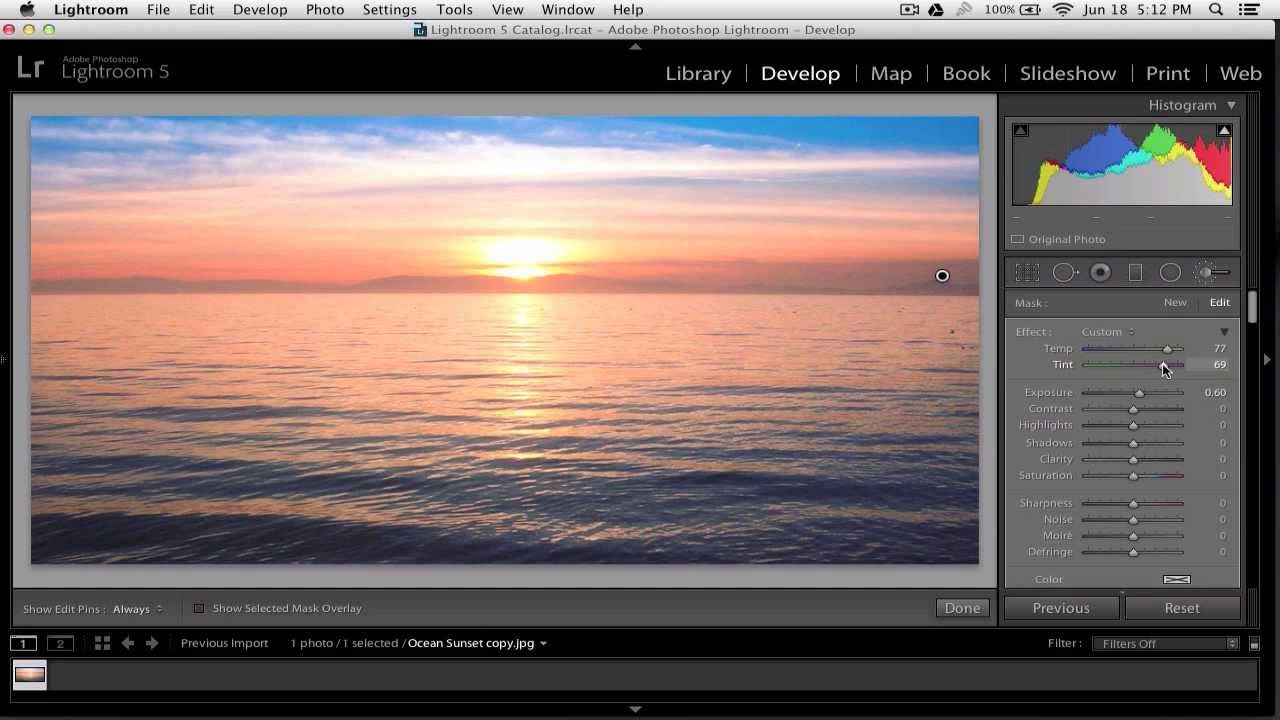
Task: Open the Tools menu
Action: 454,10
